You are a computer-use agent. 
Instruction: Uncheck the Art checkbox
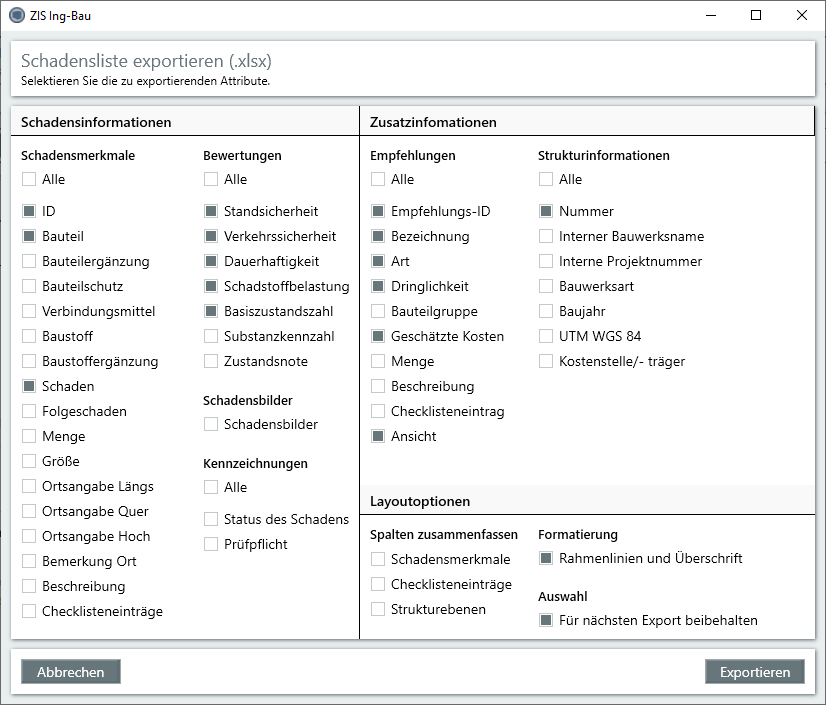coord(378,261)
